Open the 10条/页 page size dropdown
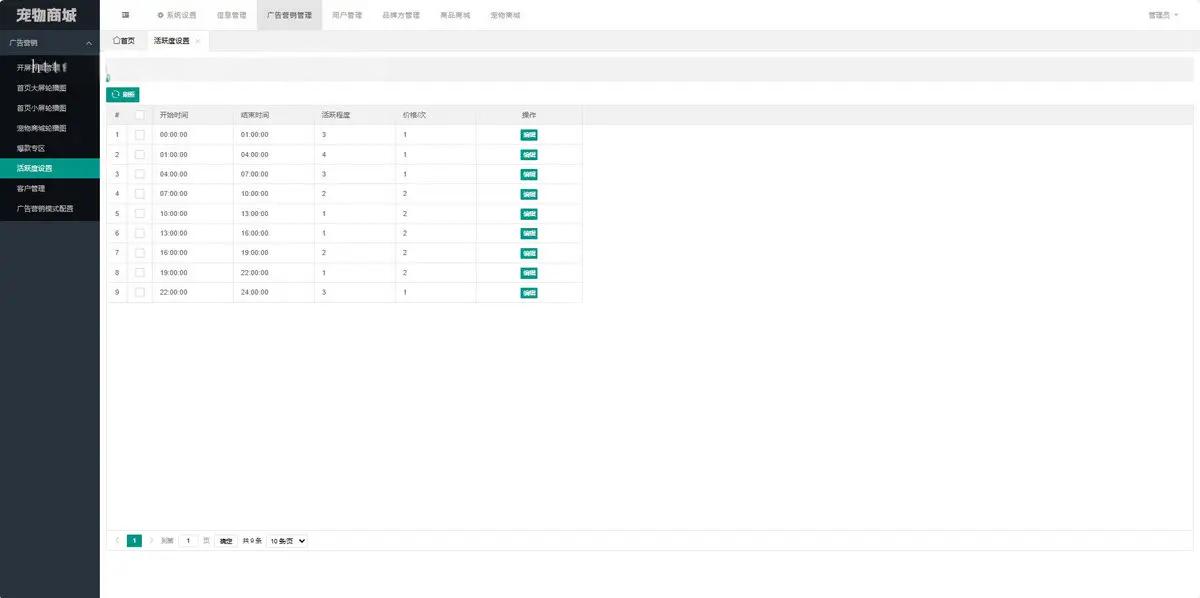Image resolution: width=1200 pixels, height=598 pixels. click(287, 541)
